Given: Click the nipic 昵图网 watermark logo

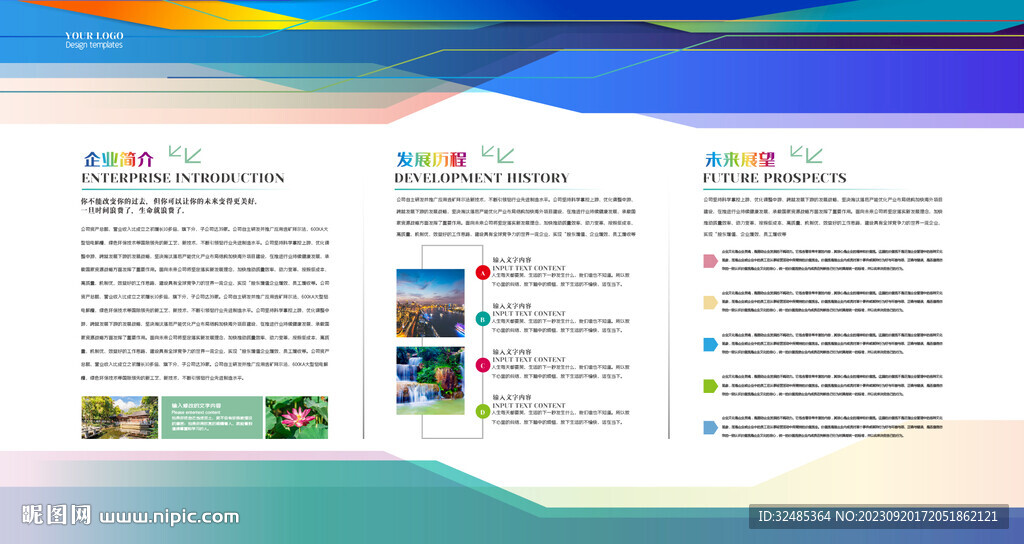Looking at the screenshot, I should 58,516.
